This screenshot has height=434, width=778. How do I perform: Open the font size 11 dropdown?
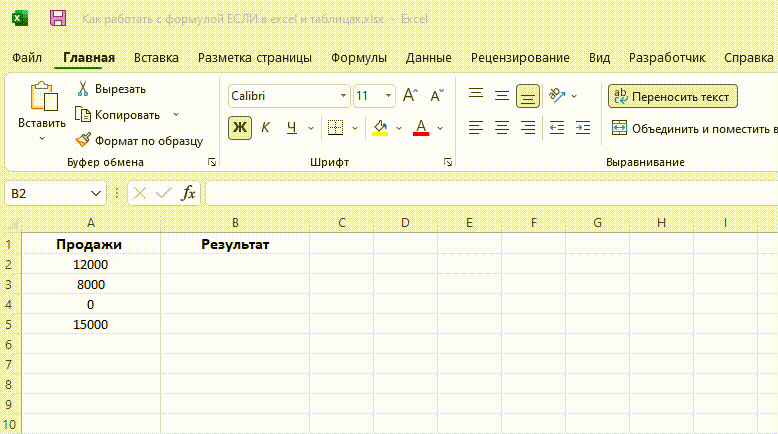388,96
